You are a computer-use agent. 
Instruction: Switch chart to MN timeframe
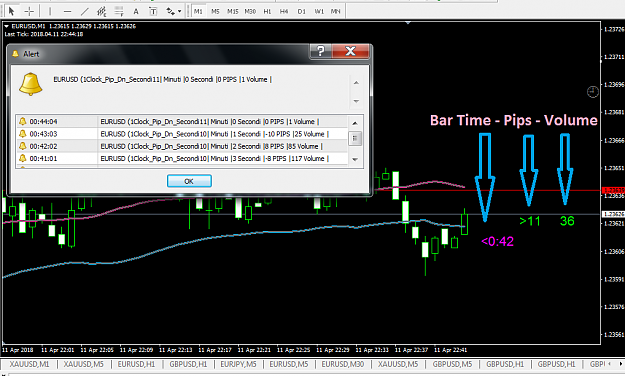[336, 12]
